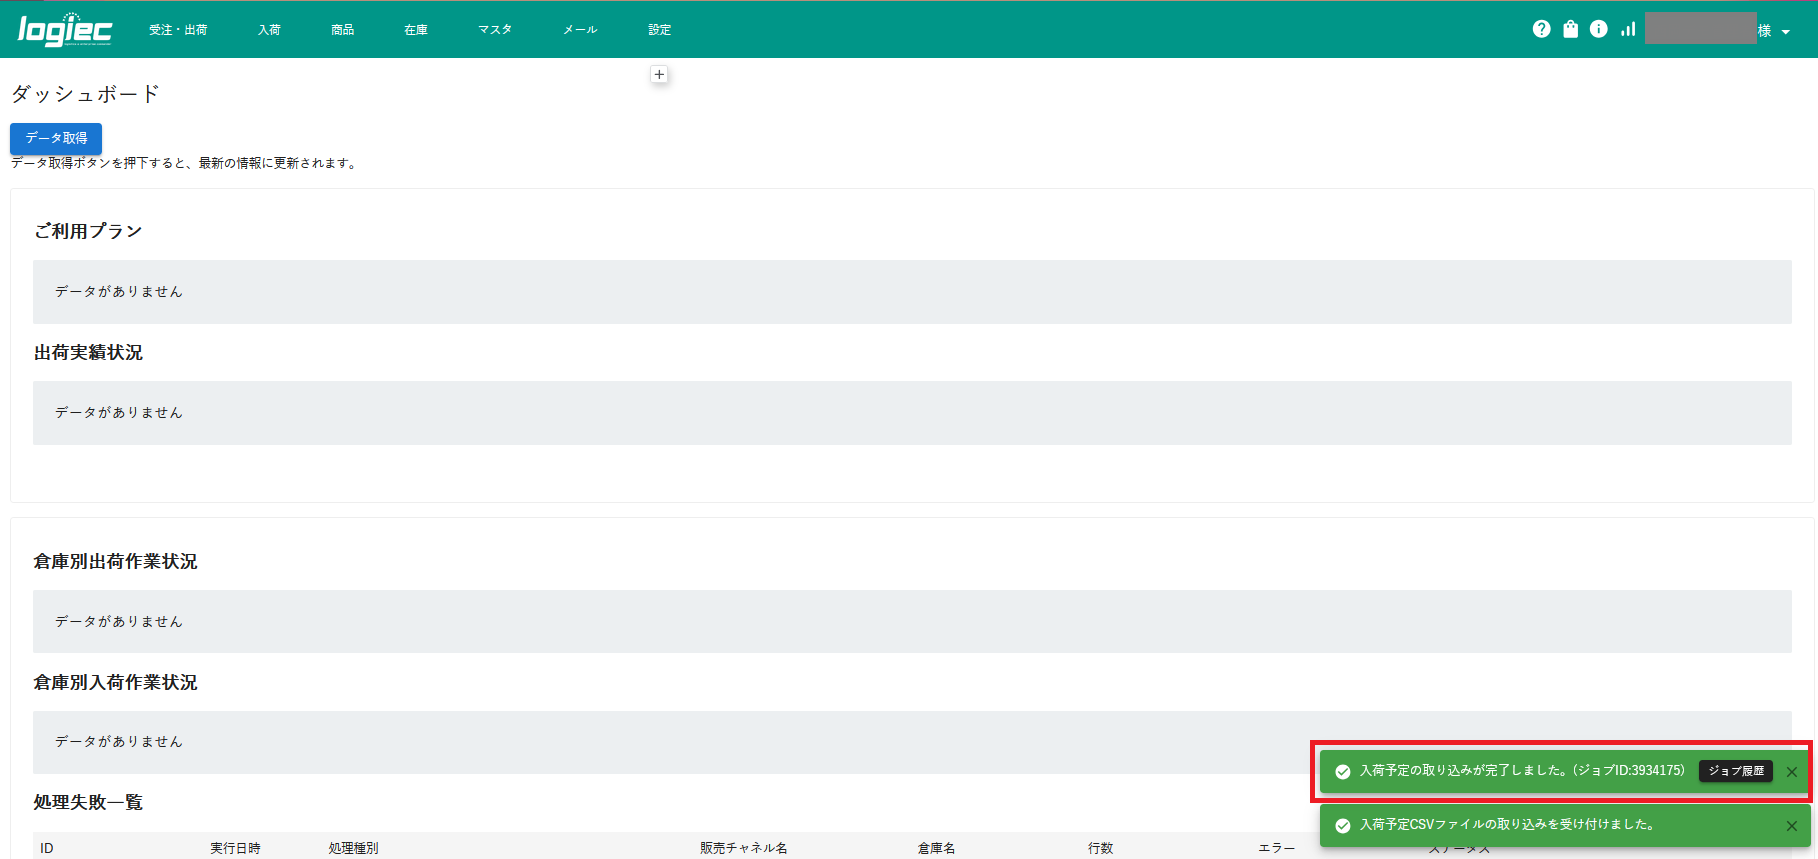Open the information icon in header
1818x859 pixels.
click(1599, 29)
